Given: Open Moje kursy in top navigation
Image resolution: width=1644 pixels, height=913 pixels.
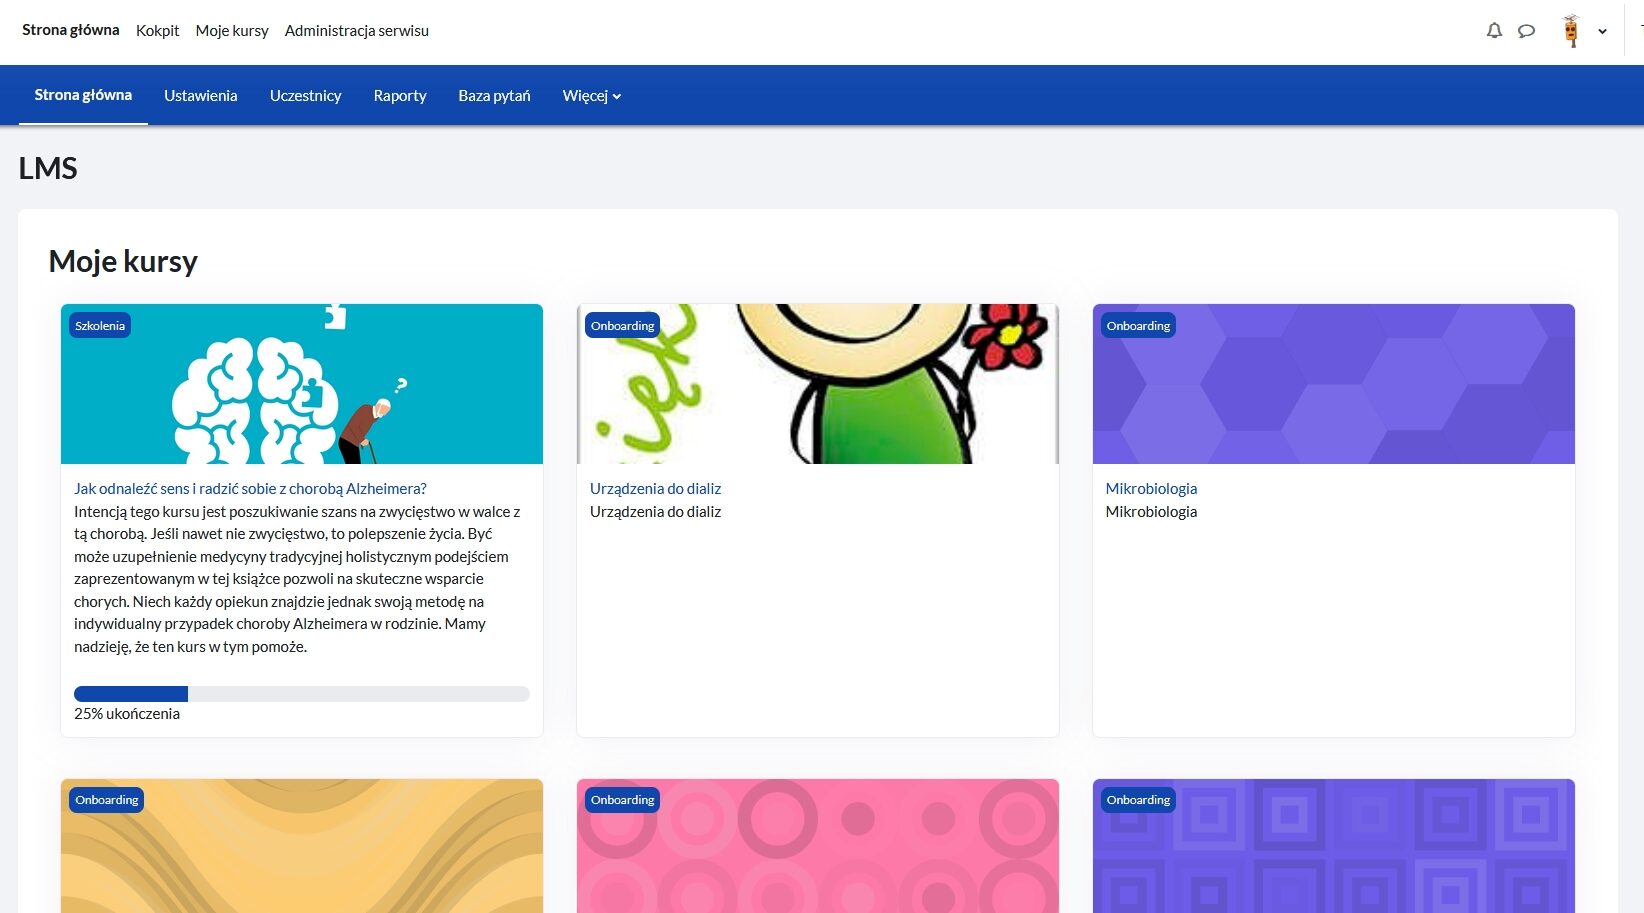Looking at the screenshot, I should click(232, 31).
